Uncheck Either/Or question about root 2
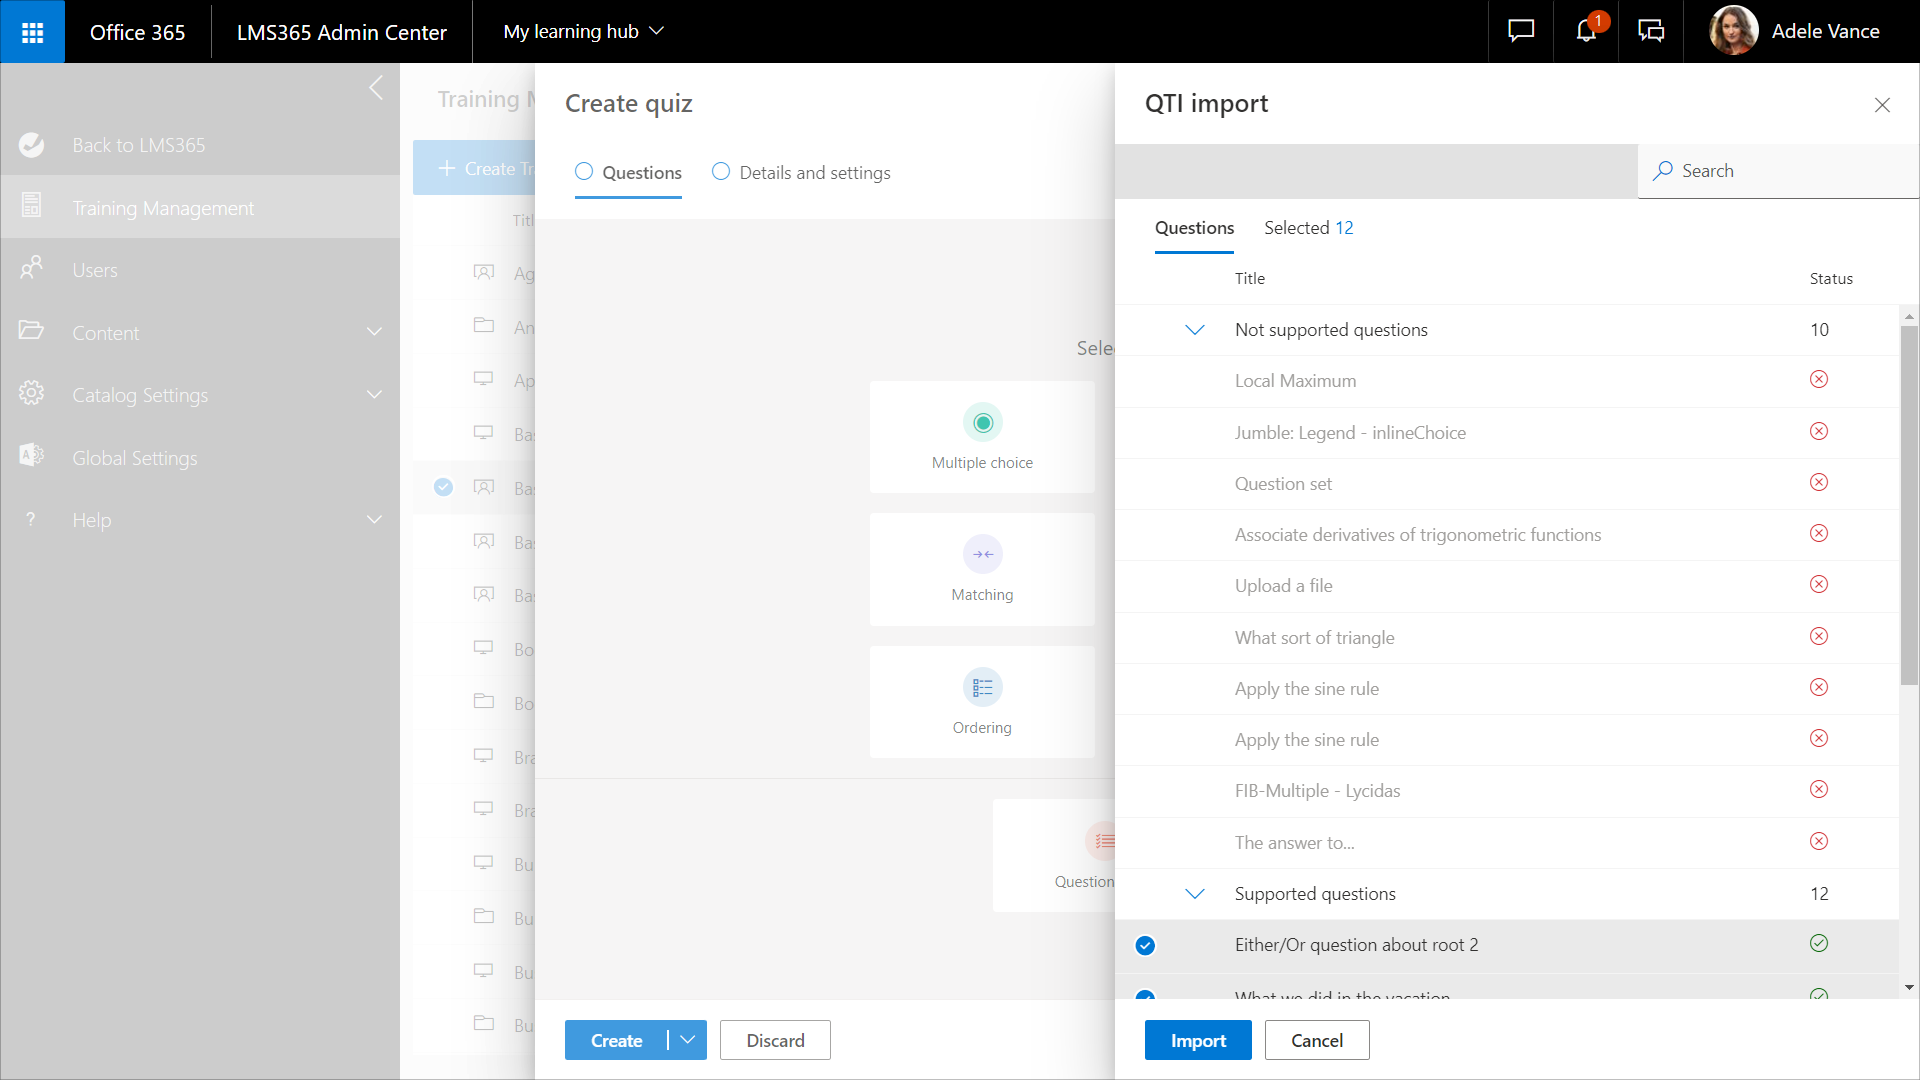This screenshot has height=1080, width=1920. pyautogui.click(x=1145, y=946)
